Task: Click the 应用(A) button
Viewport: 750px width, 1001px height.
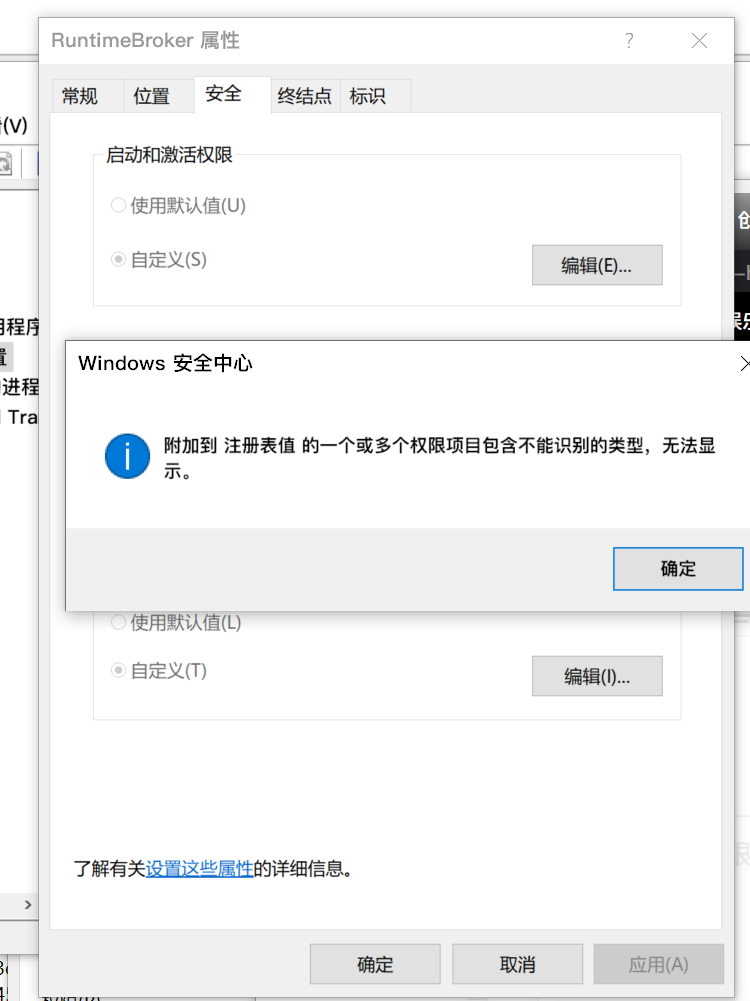Action: [x=659, y=964]
